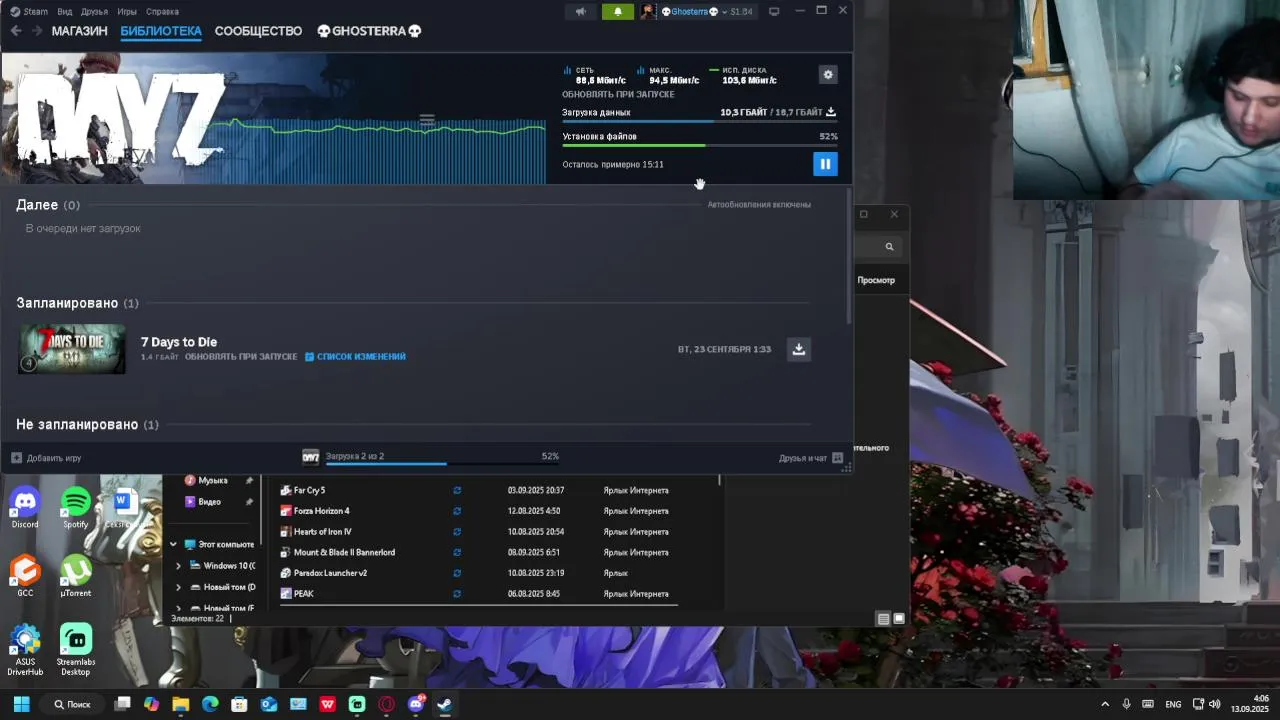Open the GCC desktop shortcut
1280x720 pixels.
coord(25,577)
